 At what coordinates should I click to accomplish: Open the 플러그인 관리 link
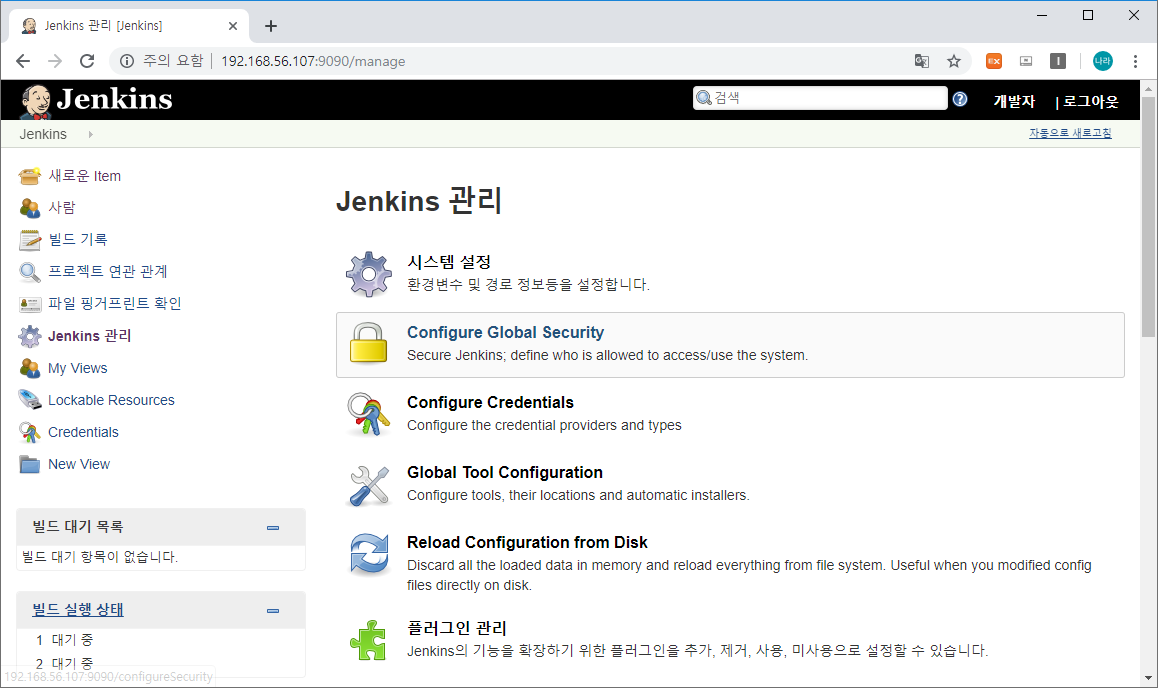tap(457, 628)
